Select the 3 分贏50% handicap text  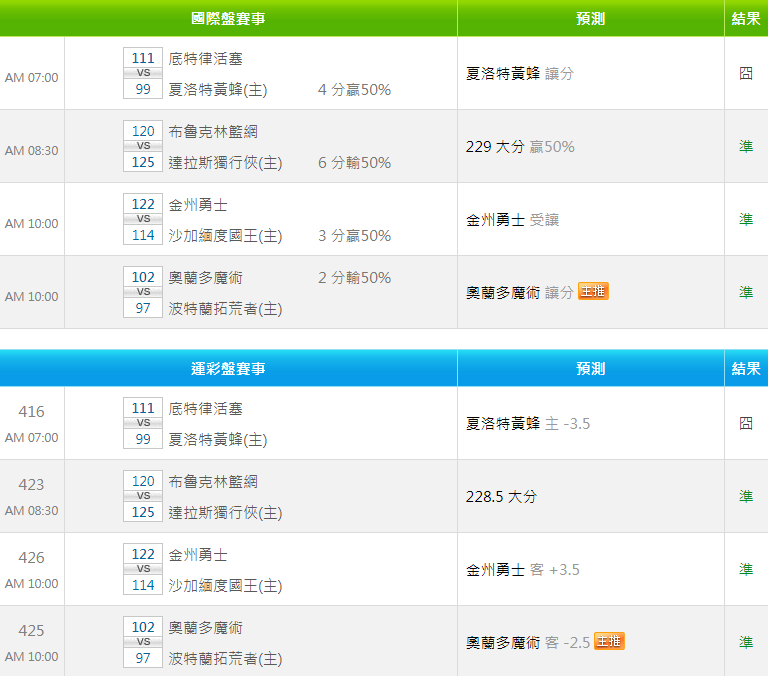[x=354, y=236]
